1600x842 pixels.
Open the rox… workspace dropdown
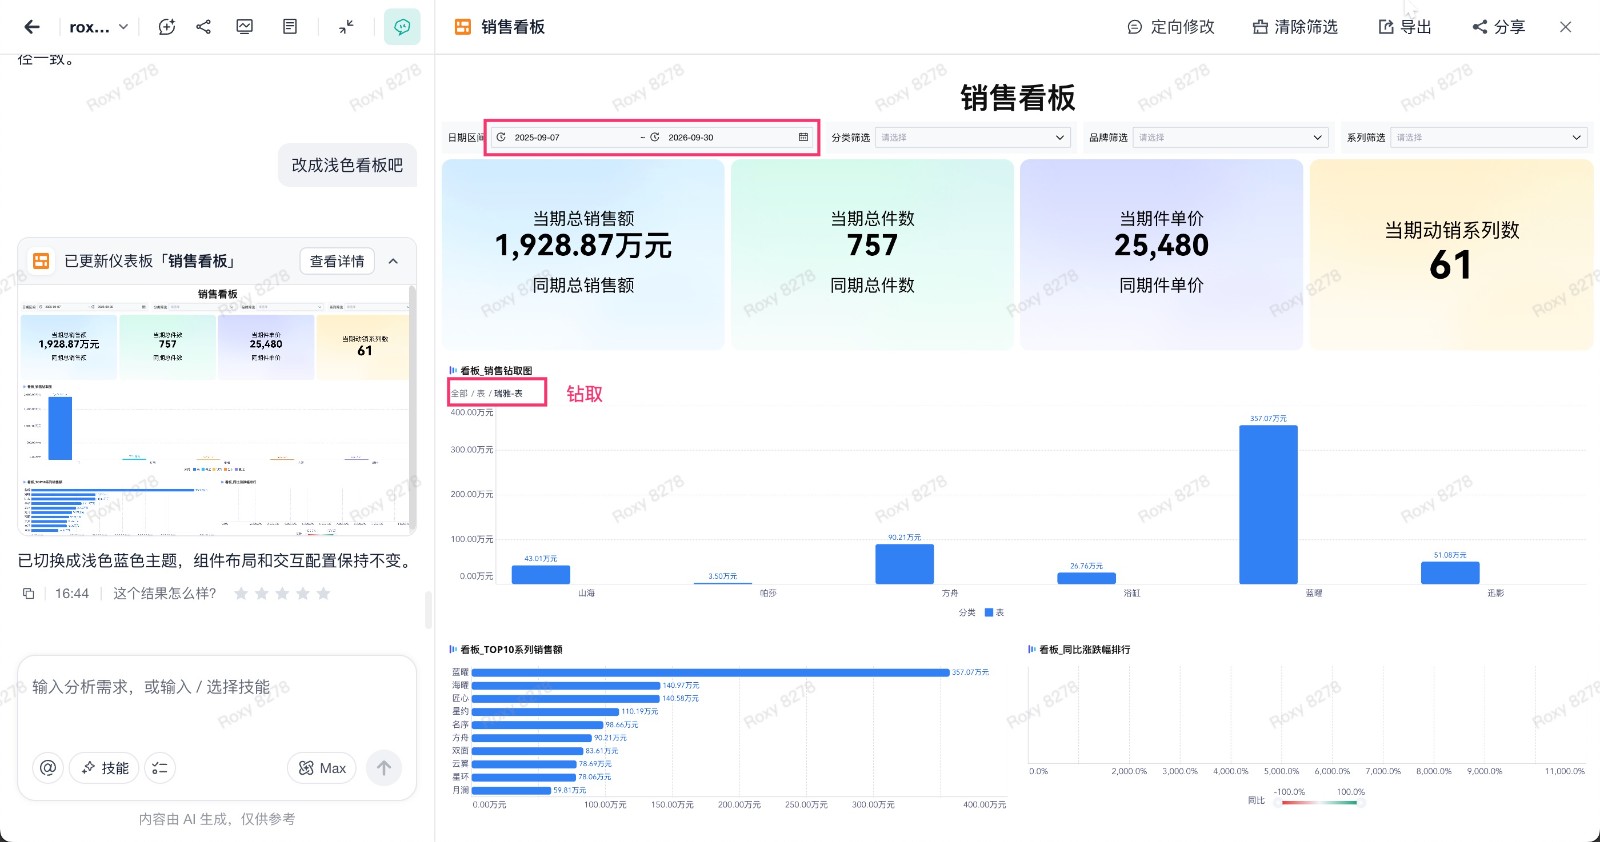click(x=98, y=27)
